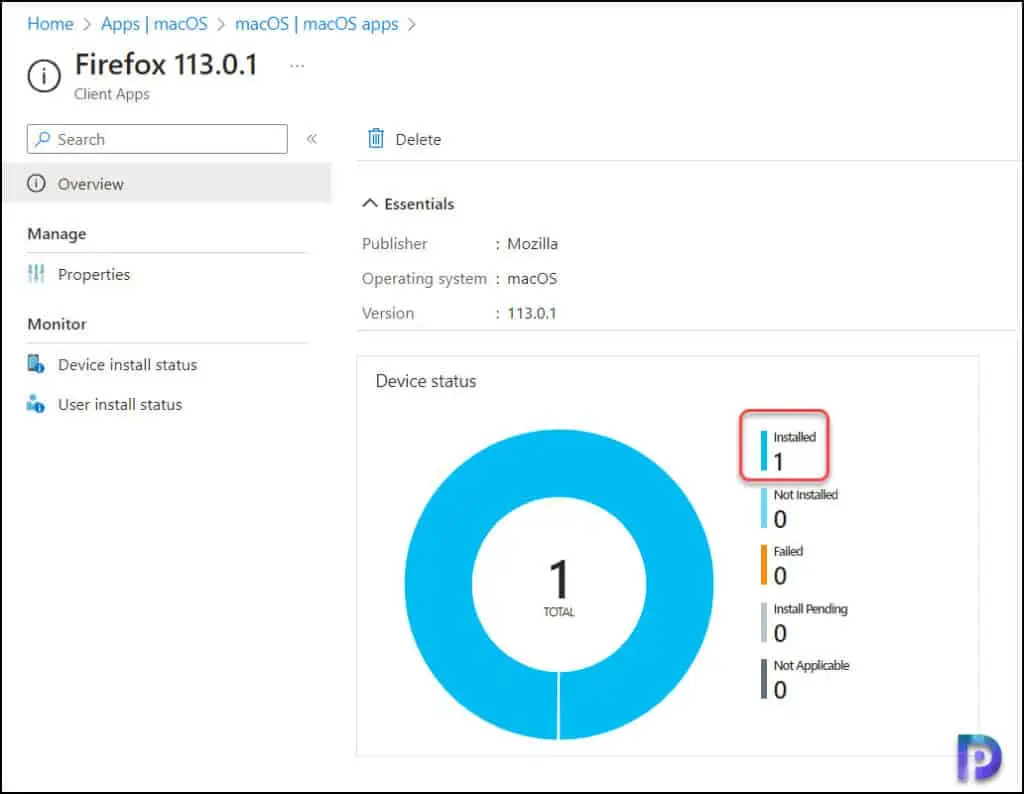Screen dimensions: 1024x794
Task: Click the info icon beside Firefox 113.0.1
Action: coord(44,76)
